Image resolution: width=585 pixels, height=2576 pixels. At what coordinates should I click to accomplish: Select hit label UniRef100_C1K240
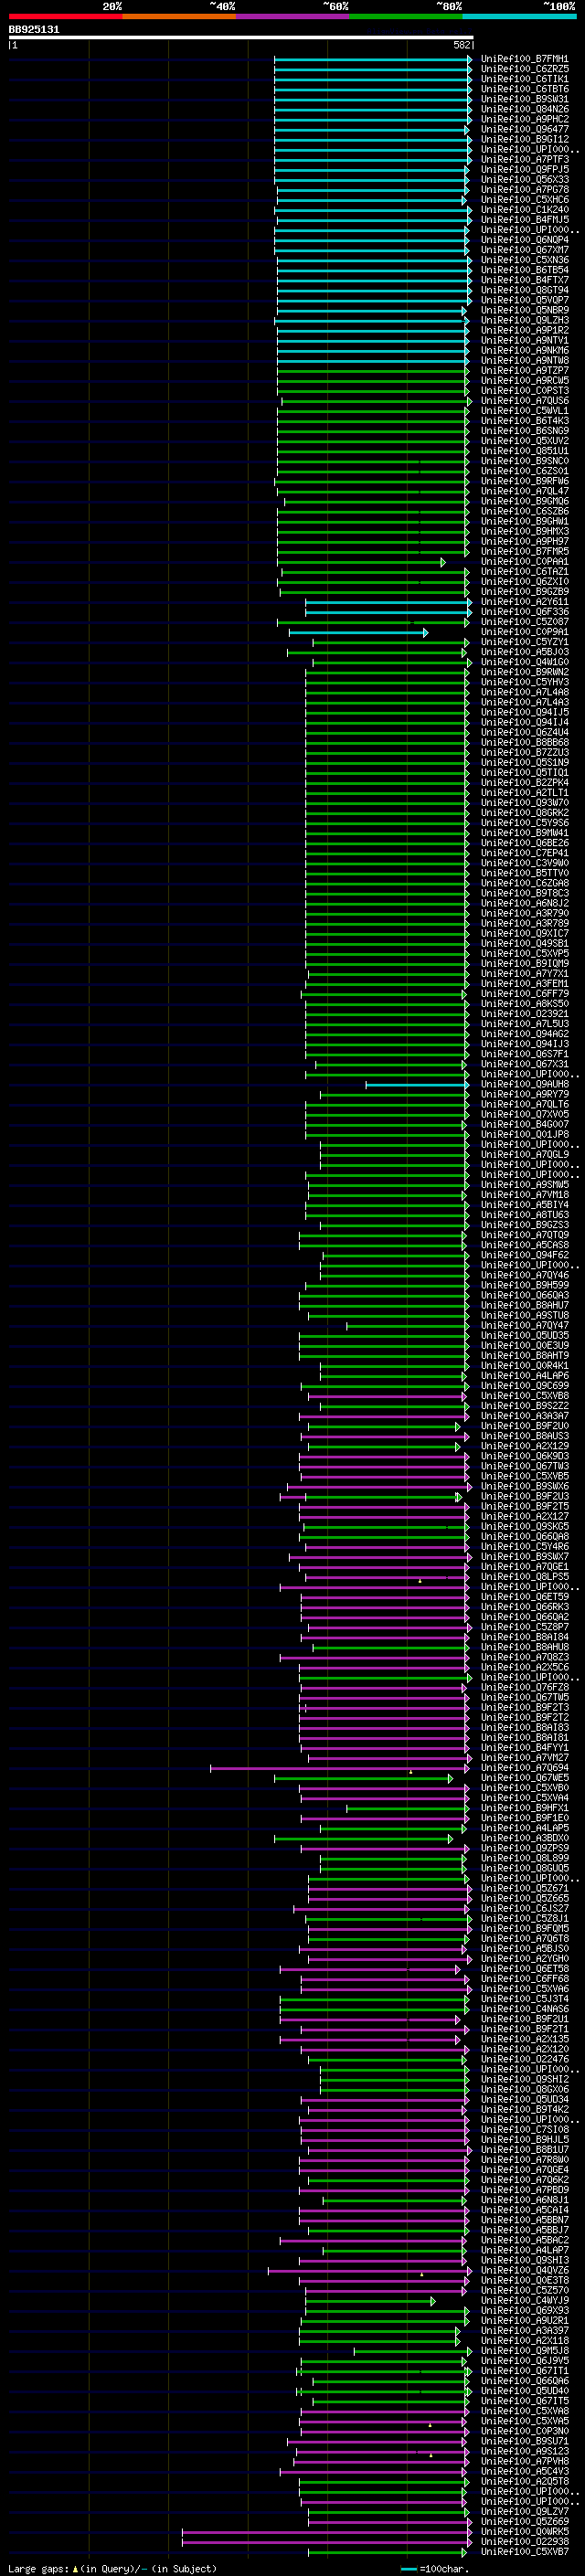[x=524, y=210]
